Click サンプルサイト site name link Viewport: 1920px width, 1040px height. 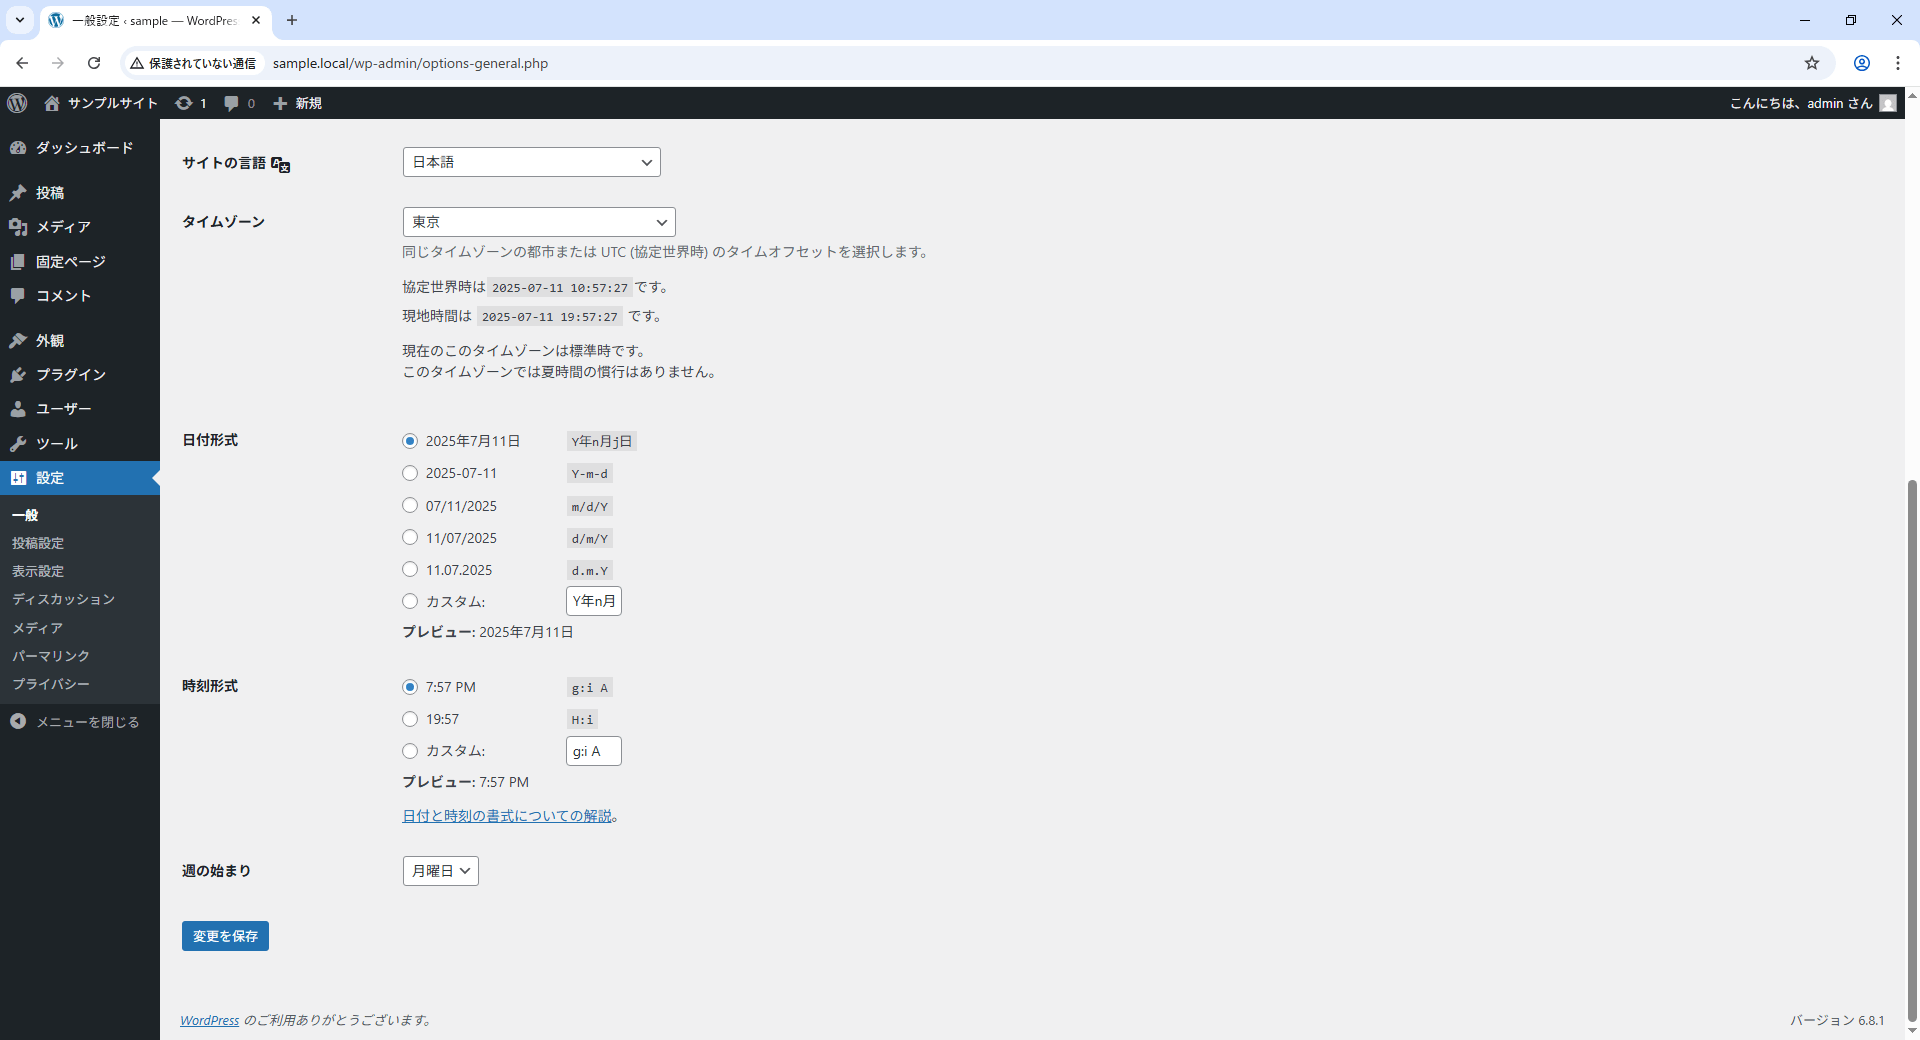[x=113, y=103]
